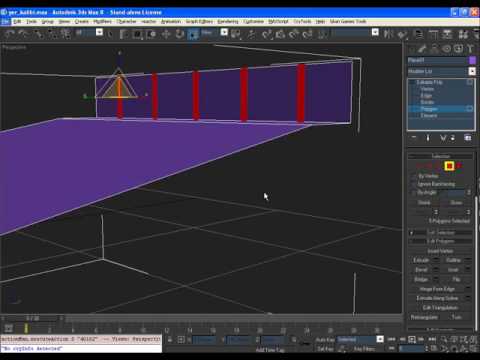Image resolution: width=480 pixels, height=360 pixels.
Task: Click the Element sub-object selection icon
Action: (x=459, y=166)
